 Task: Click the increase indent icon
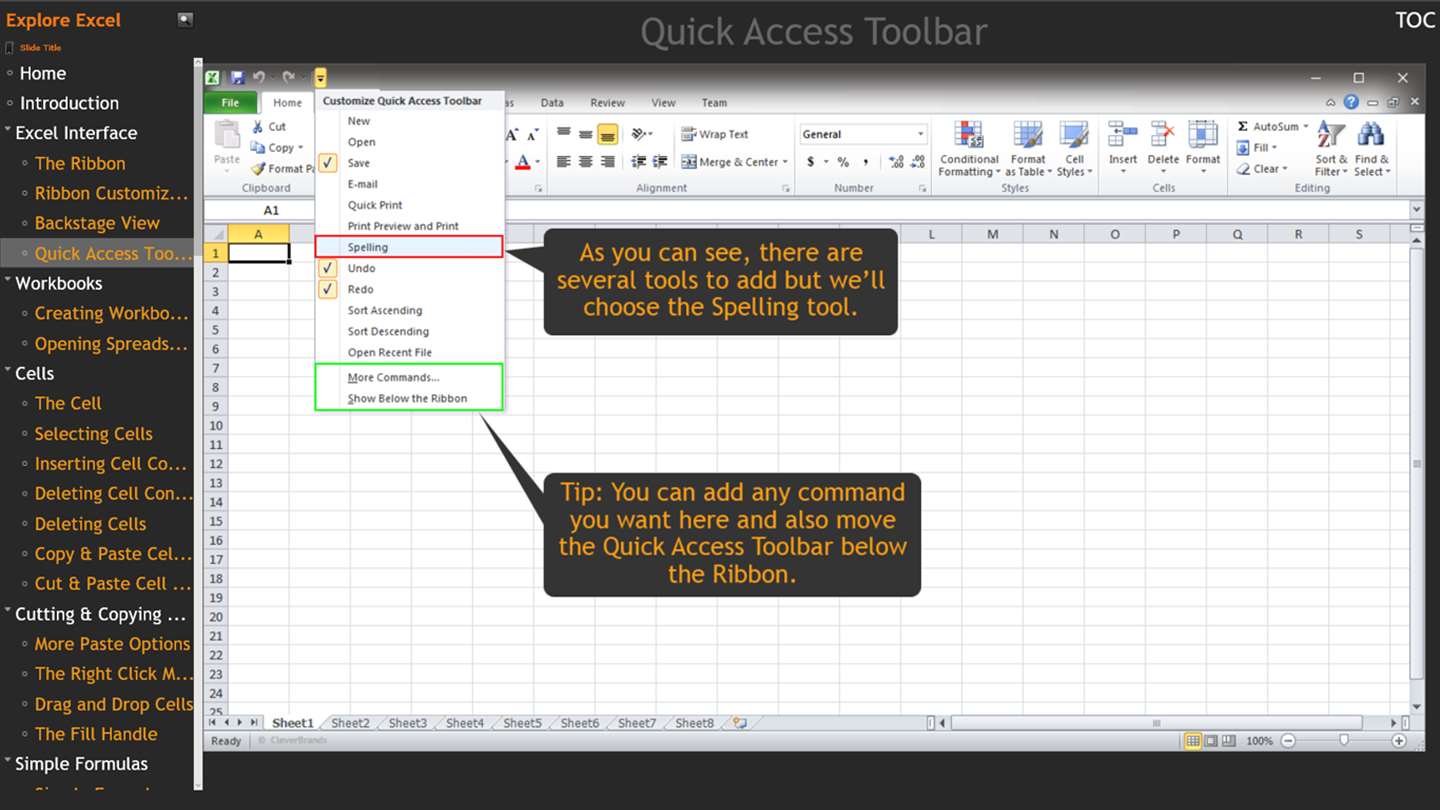pos(660,162)
